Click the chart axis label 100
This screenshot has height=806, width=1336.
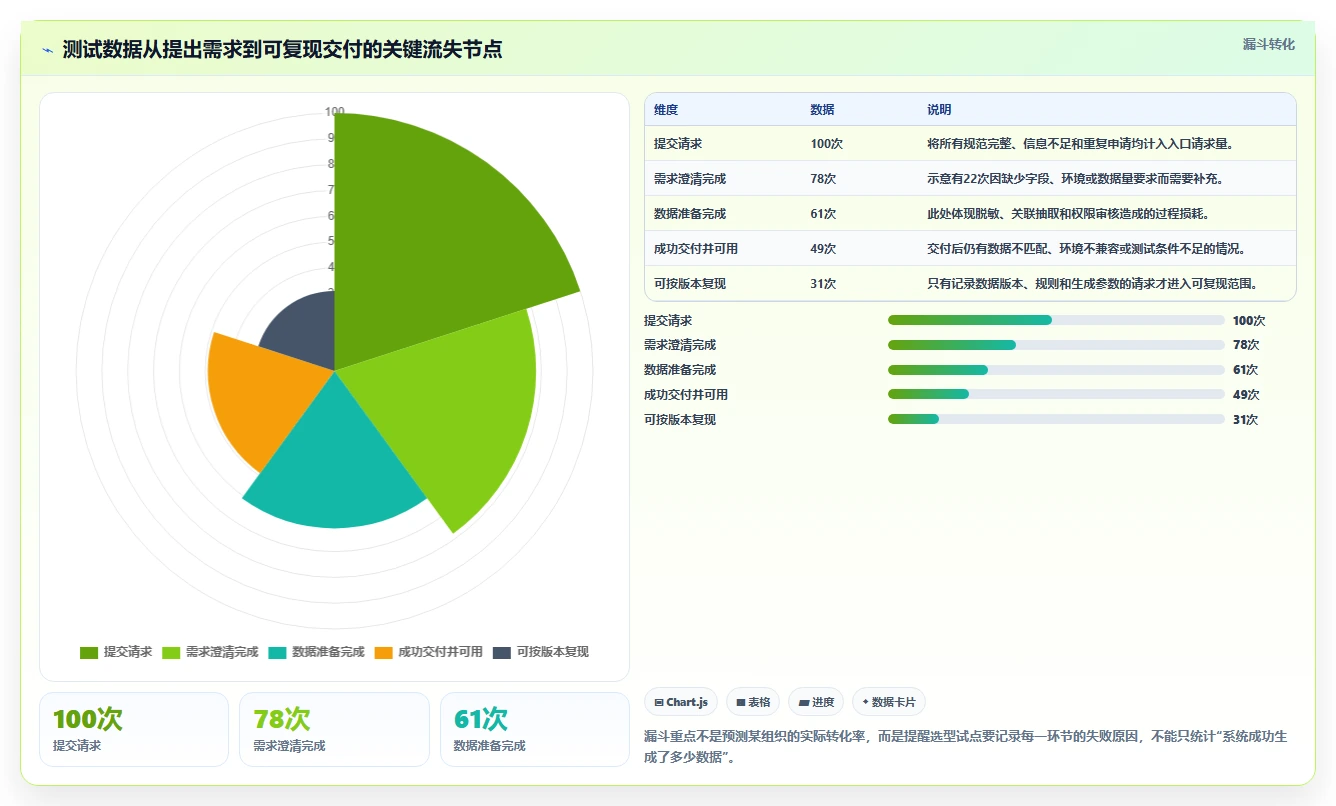tap(335, 112)
